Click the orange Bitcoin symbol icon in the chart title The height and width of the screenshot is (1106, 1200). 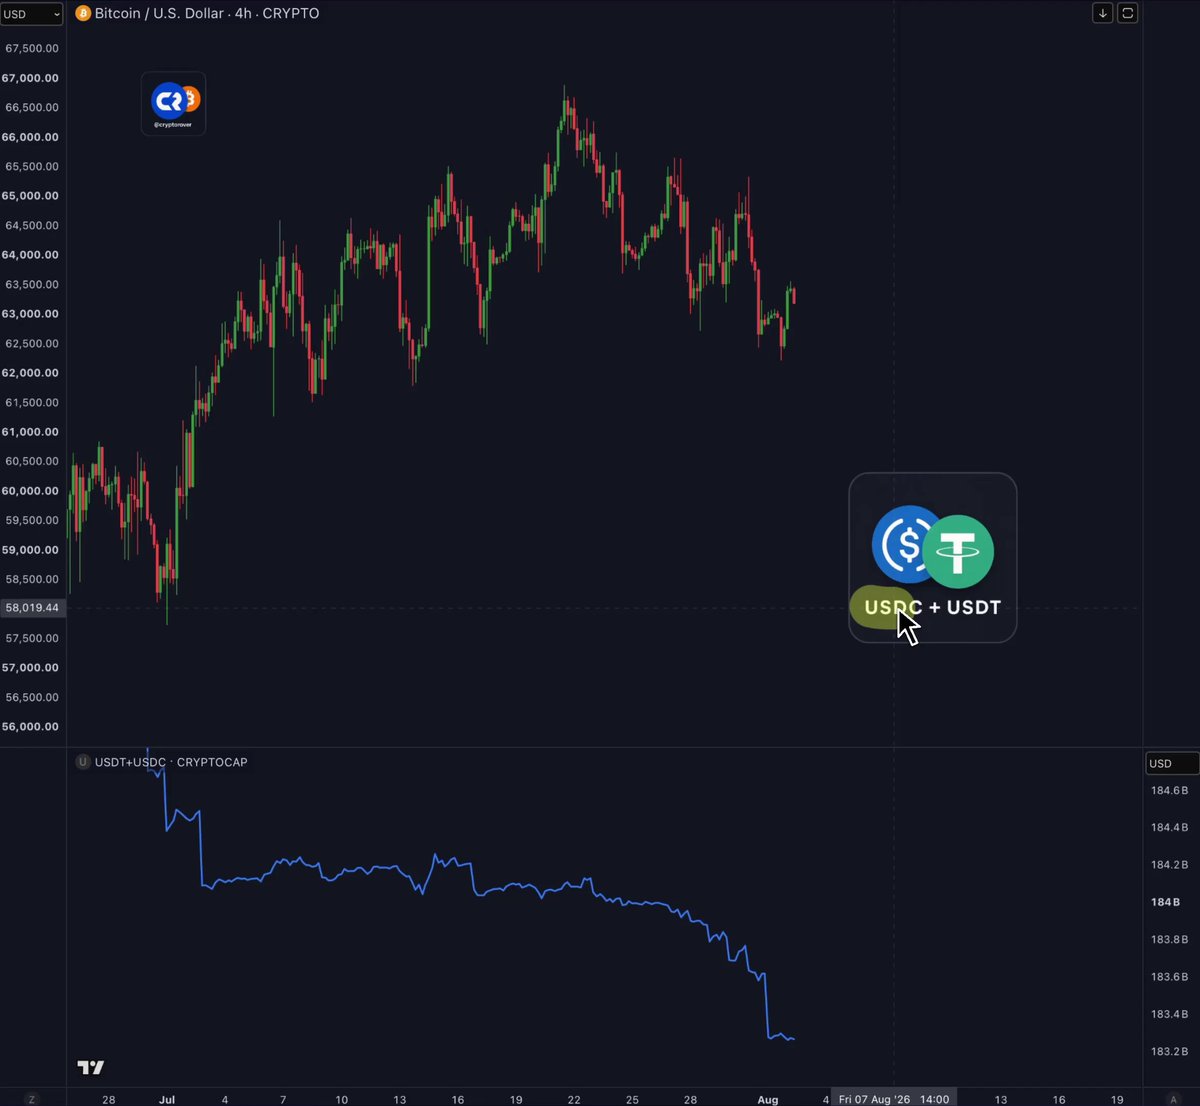tap(83, 14)
